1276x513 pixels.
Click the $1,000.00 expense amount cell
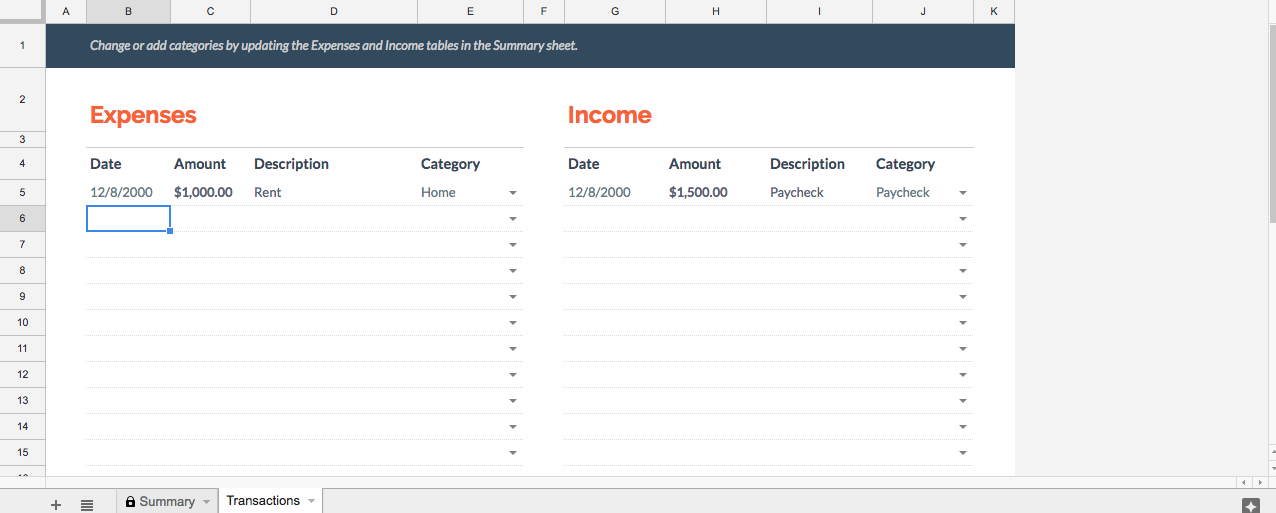tap(203, 192)
